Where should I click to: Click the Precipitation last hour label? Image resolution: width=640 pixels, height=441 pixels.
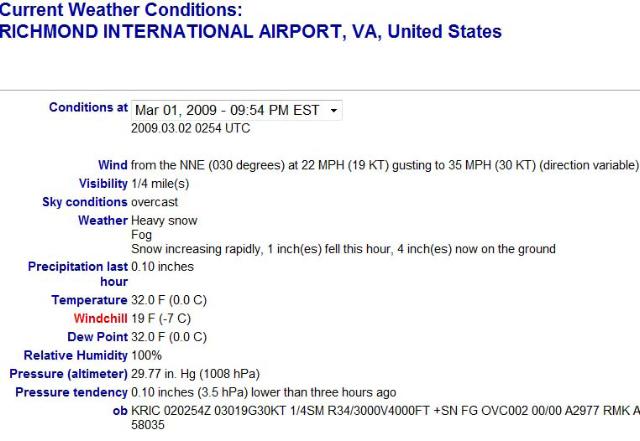coord(78,274)
